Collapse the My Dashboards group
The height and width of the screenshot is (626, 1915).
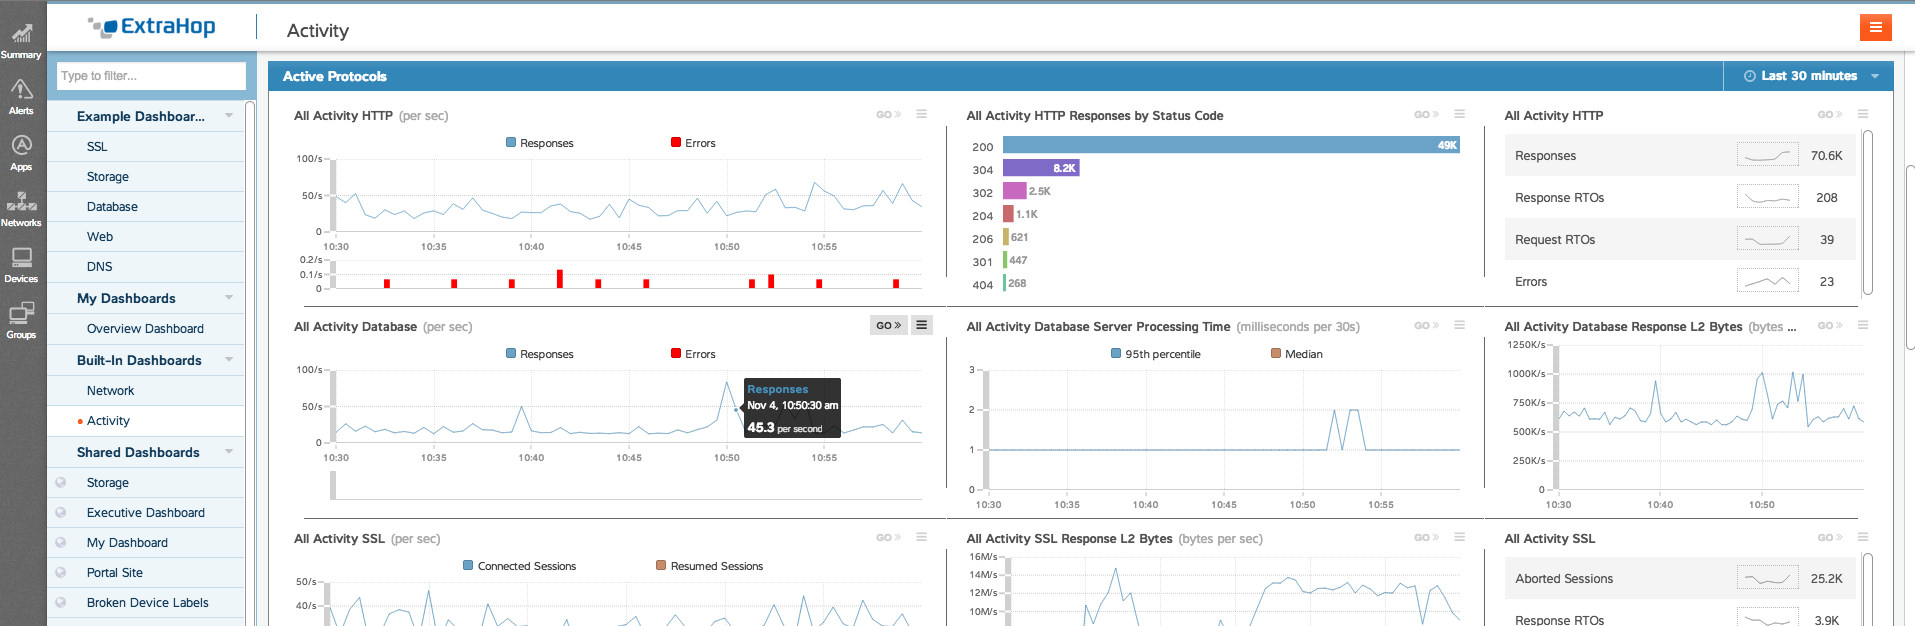click(229, 298)
